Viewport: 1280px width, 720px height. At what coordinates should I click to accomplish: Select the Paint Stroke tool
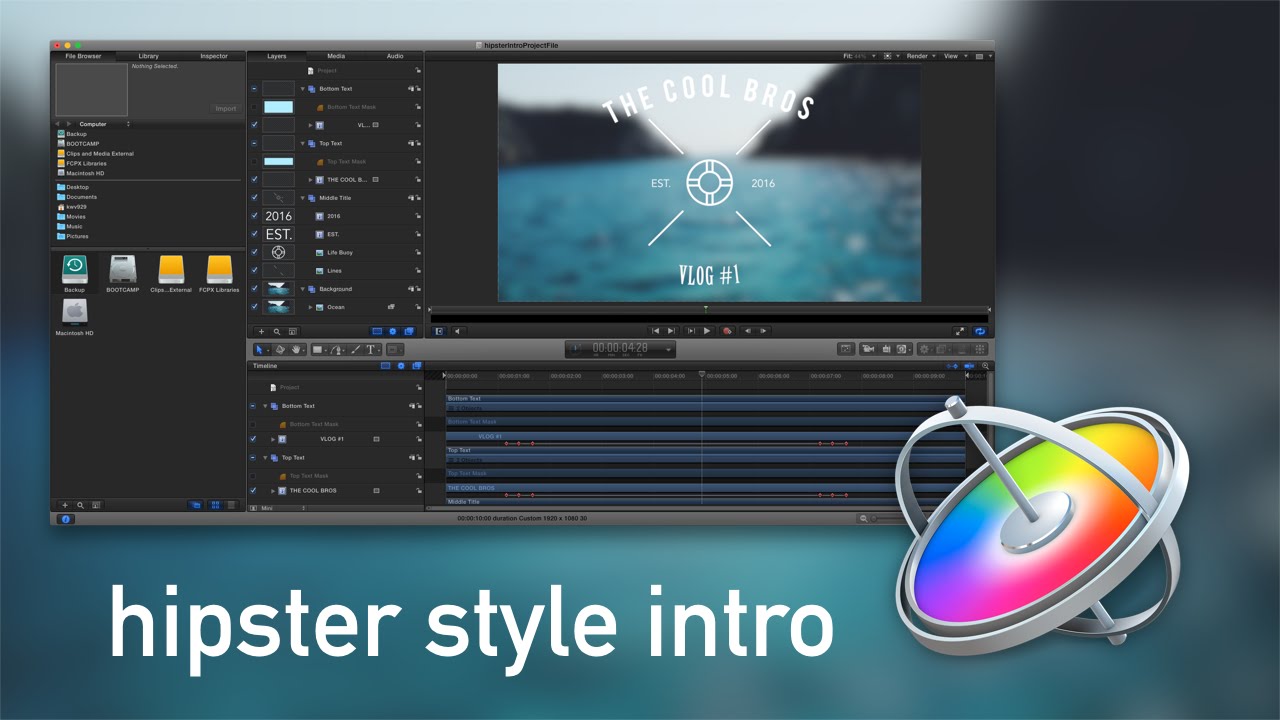pyautogui.click(x=355, y=349)
